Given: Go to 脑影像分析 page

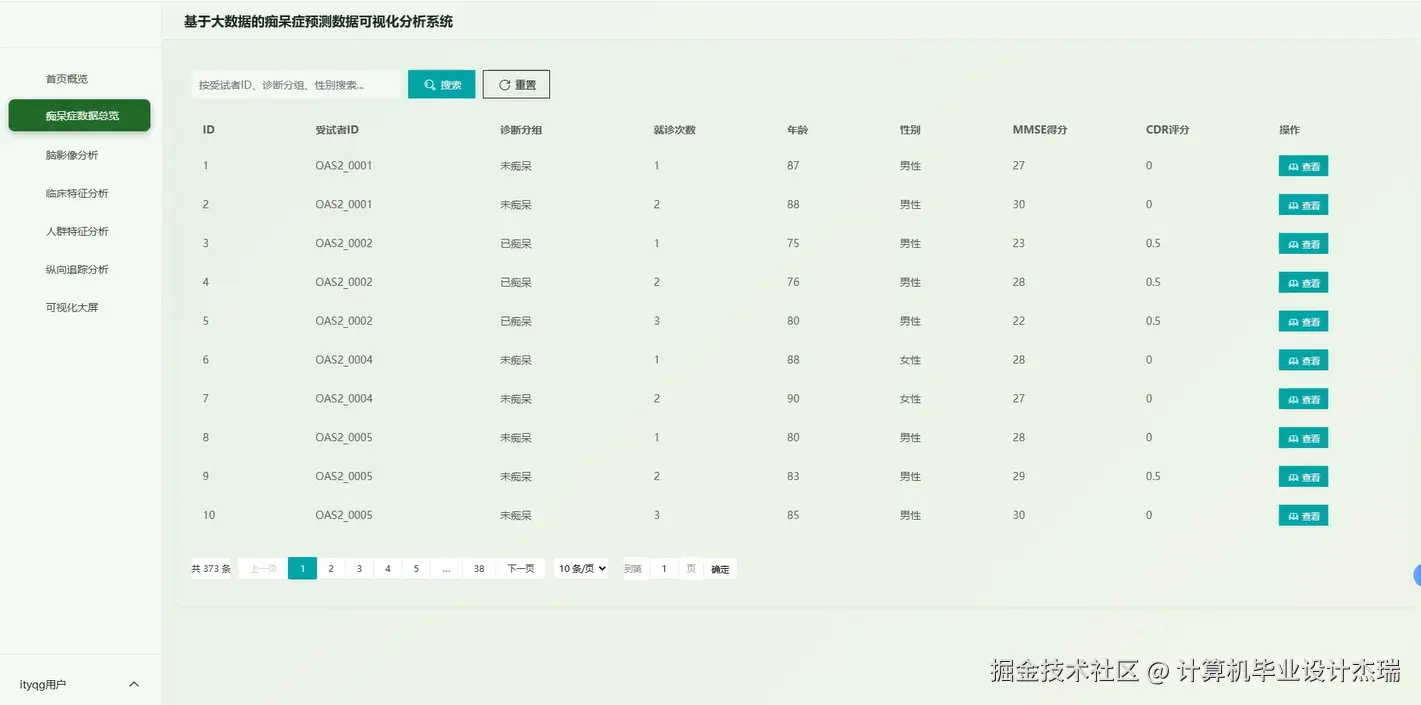Looking at the screenshot, I should coord(72,155).
